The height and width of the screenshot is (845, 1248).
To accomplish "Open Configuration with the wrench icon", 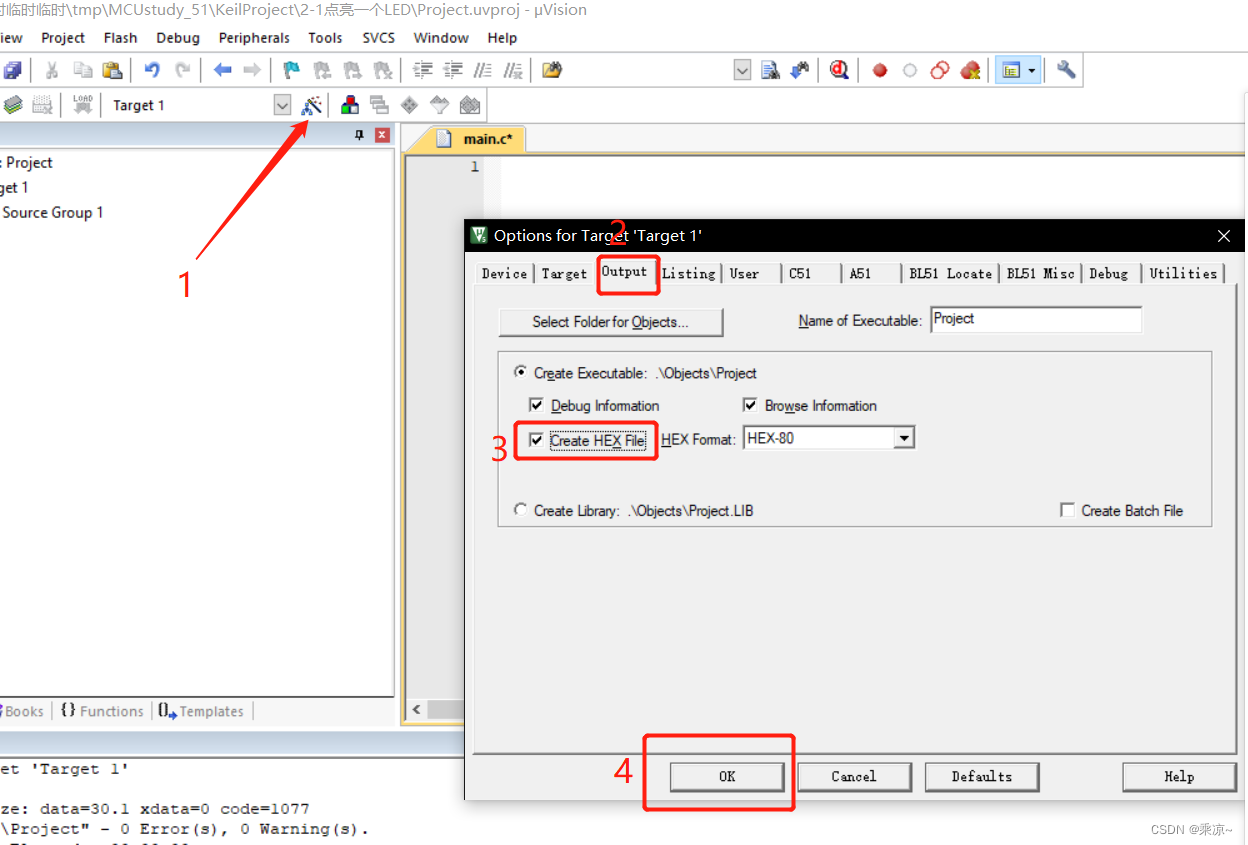I will click(1066, 70).
